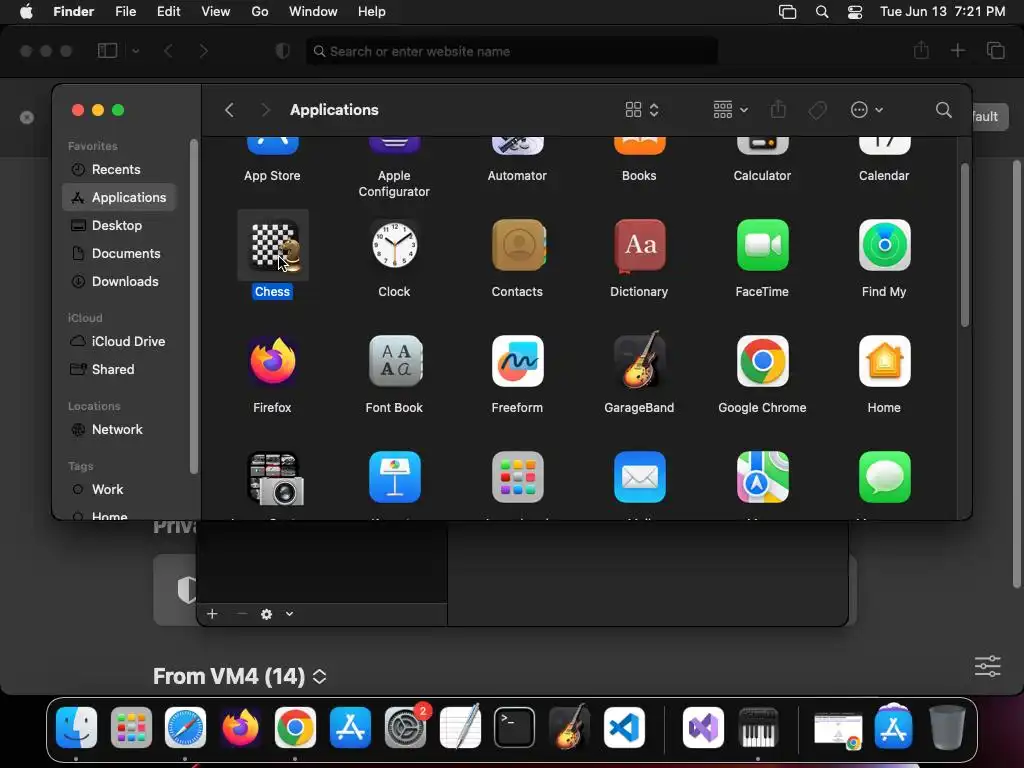Select Recents in Finder sidebar

(118, 169)
